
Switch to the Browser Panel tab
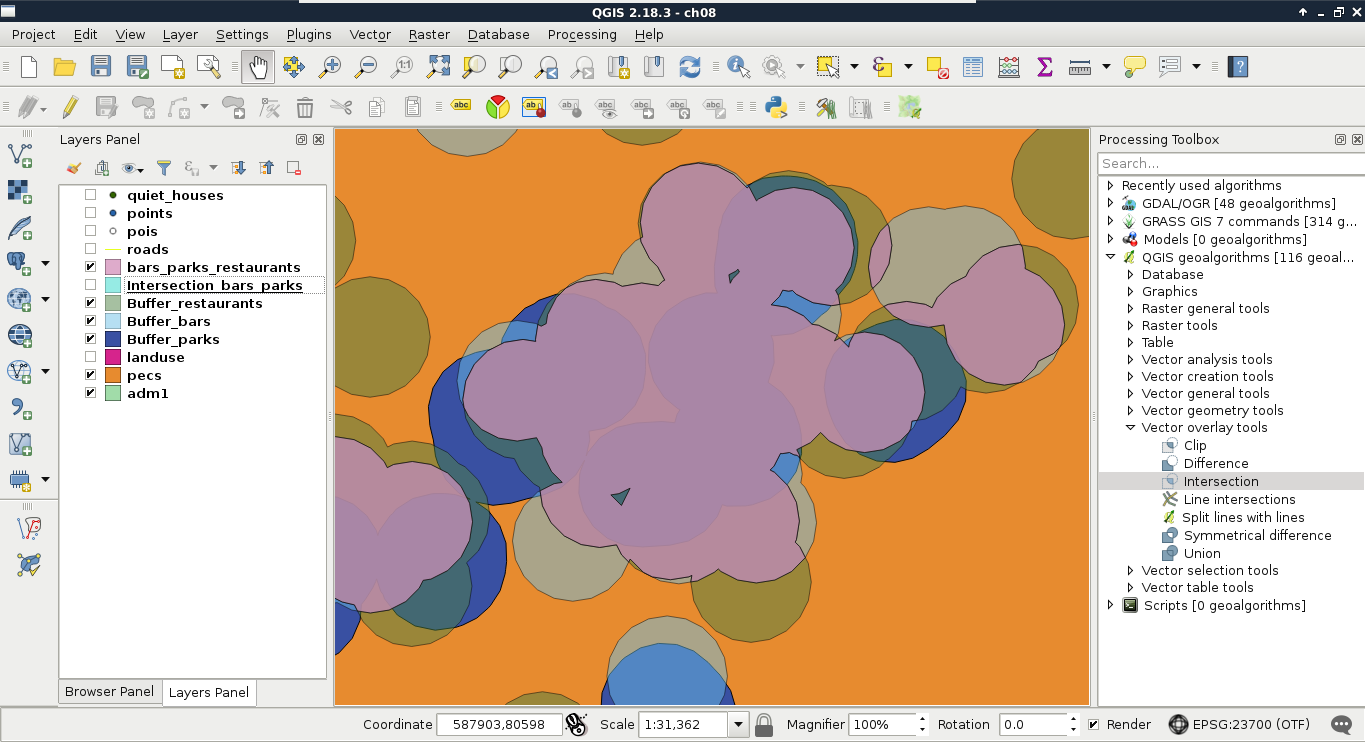[109, 691]
